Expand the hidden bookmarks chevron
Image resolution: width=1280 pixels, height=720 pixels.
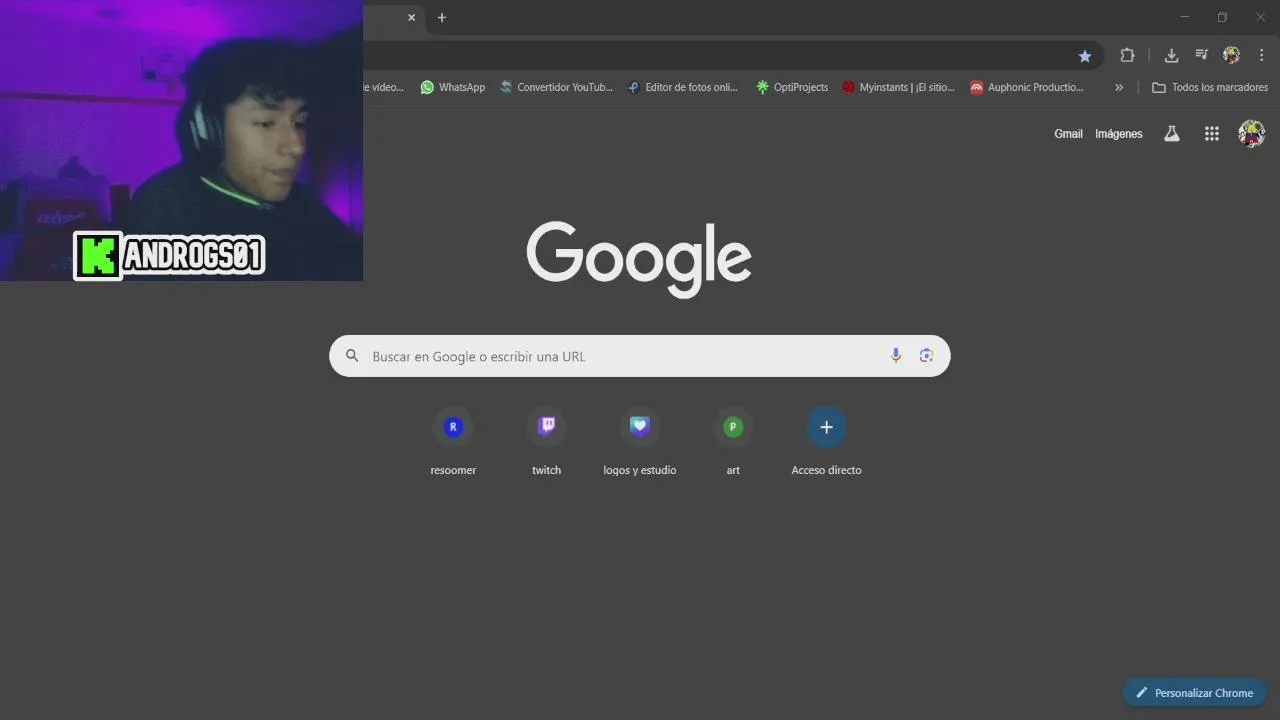1119,87
